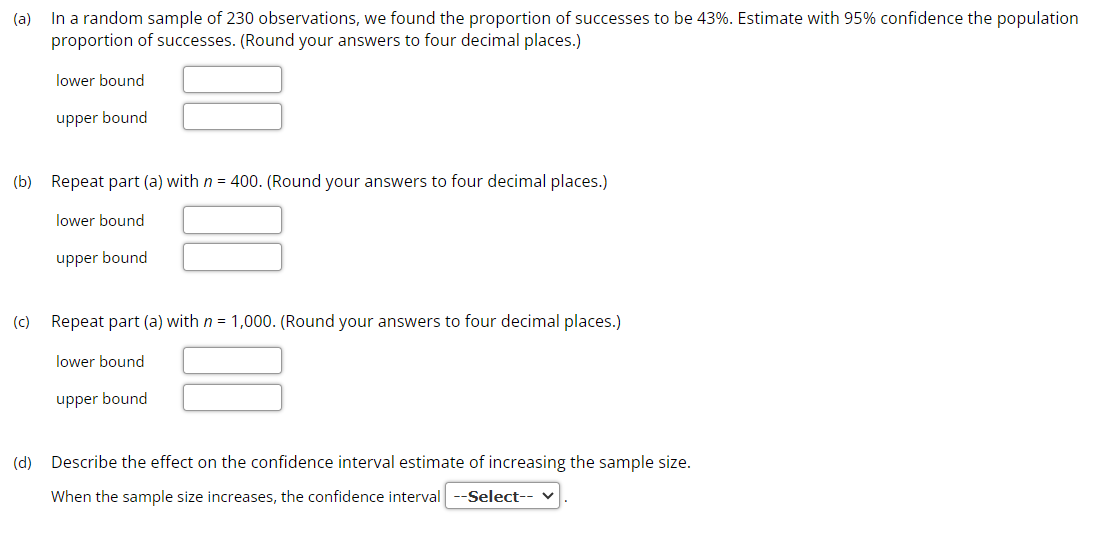1103x552 pixels.
Task: Click the (b) part marker
Action: coord(22,181)
